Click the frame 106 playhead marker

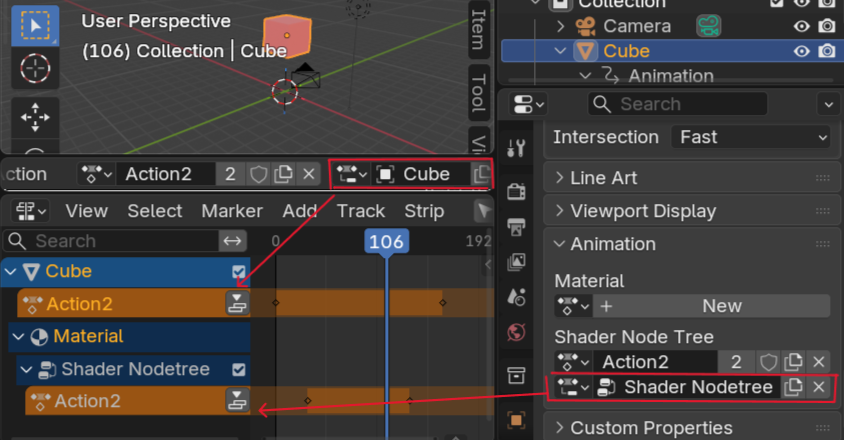pos(386,242)
